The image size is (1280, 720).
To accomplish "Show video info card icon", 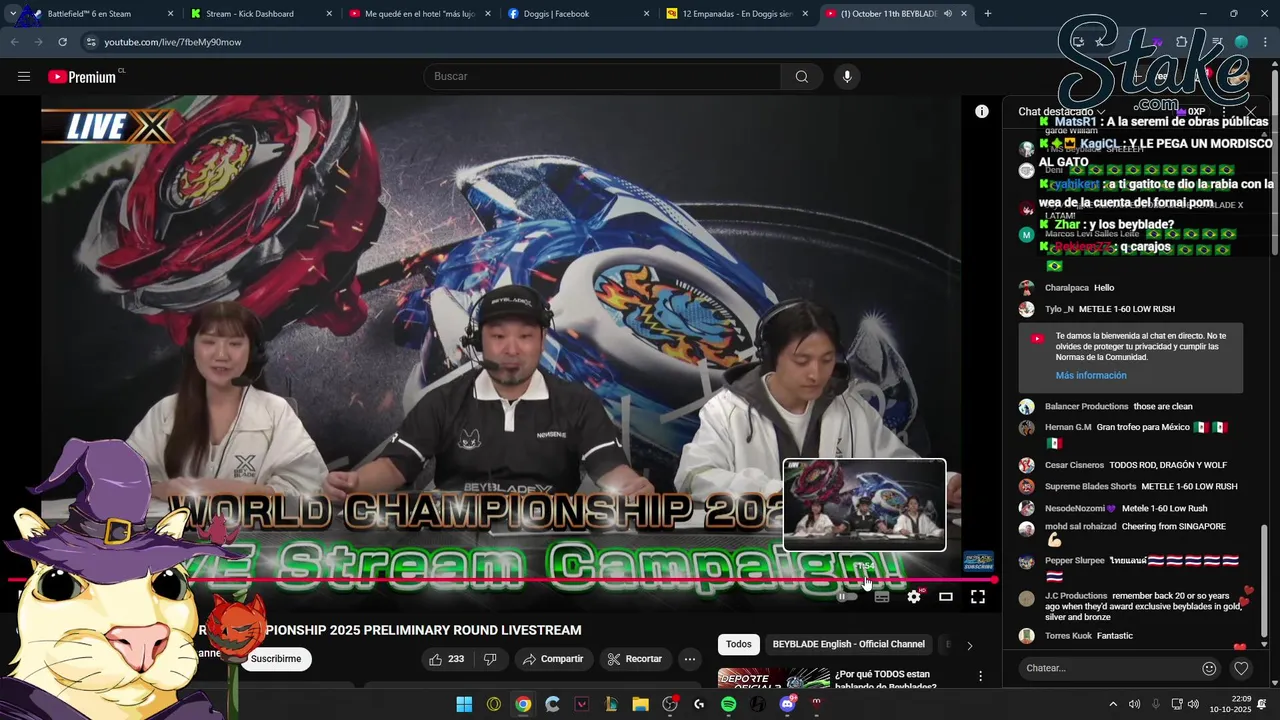I will 982,111.
